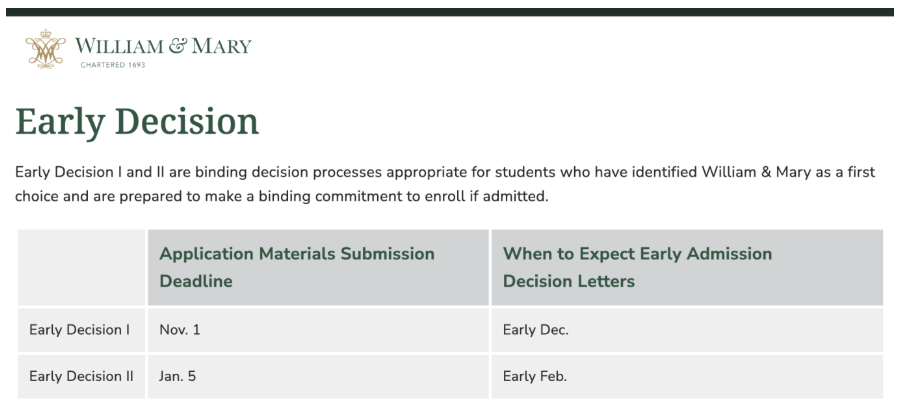
Task: Click the Chartered 1693 tagline
Action: click(x=113, y=65)
